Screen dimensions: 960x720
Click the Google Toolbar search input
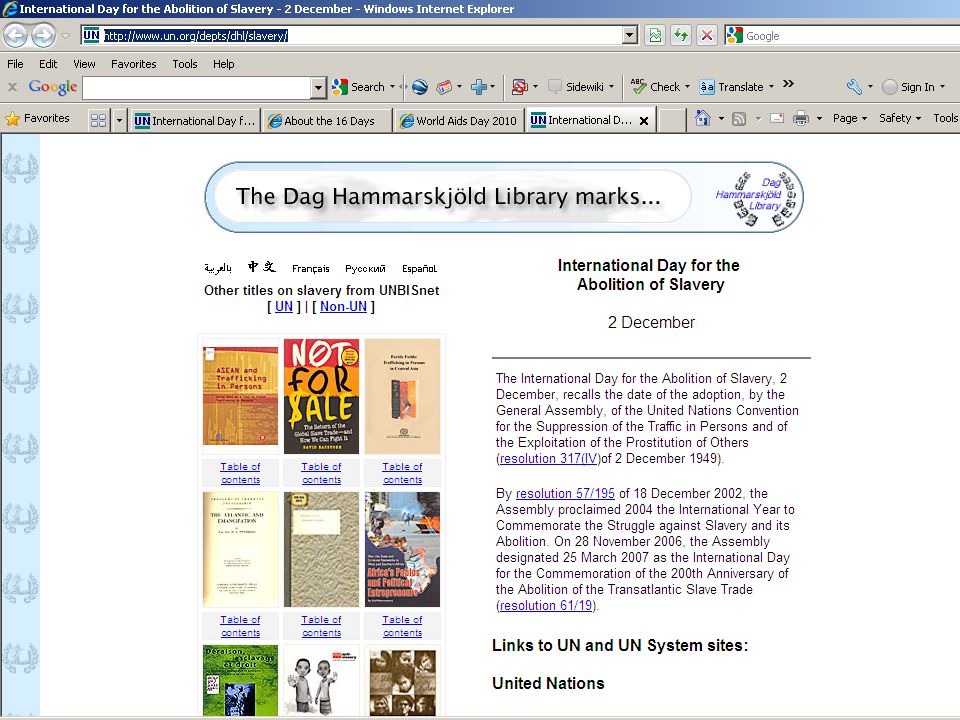(197, 88)
